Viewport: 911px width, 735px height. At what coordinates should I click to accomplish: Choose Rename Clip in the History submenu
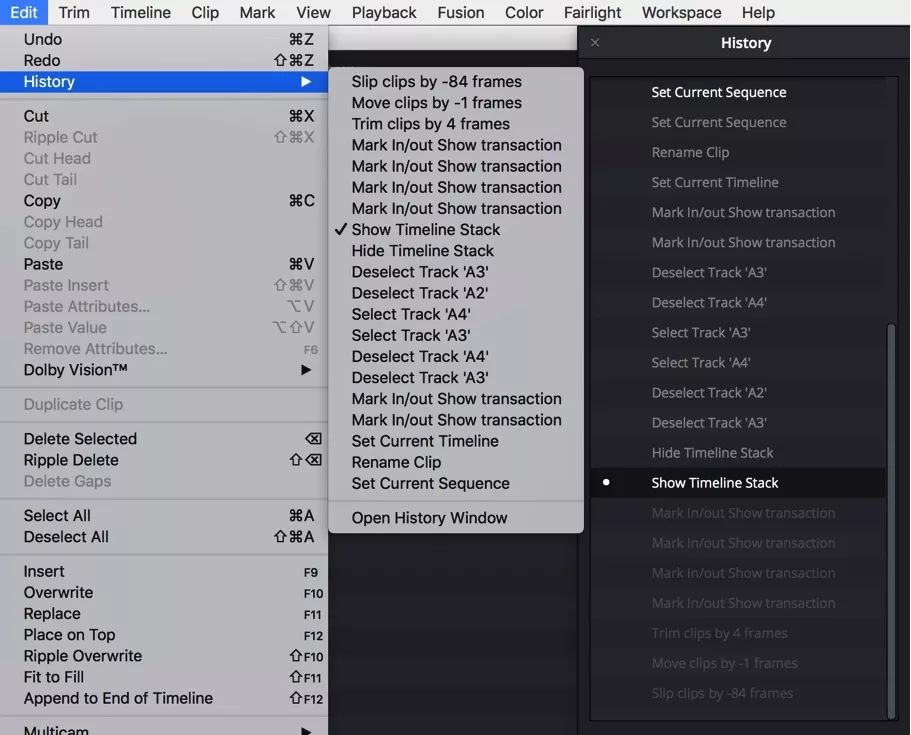tap(456, 462)
